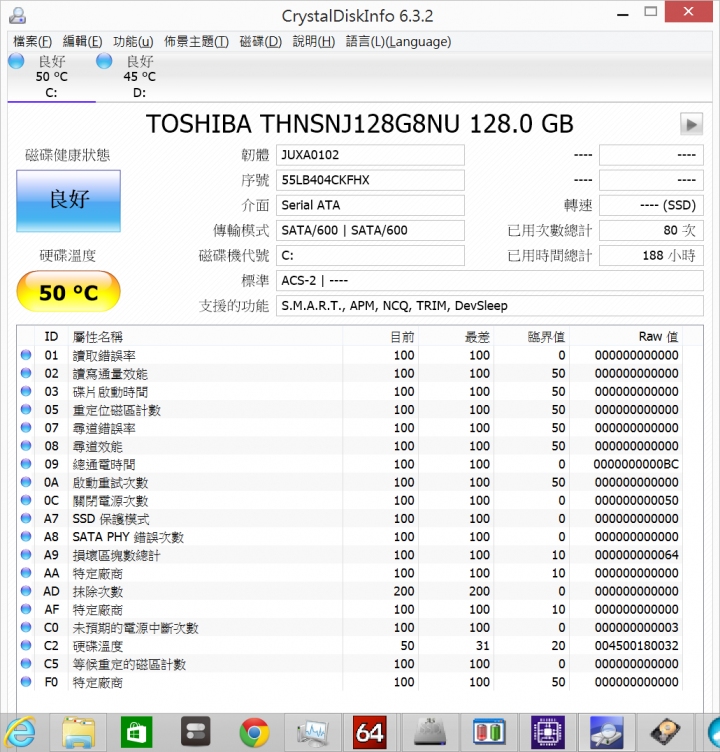The height and width of the screenshot is (752, 720).
Task: Open File Explorer from the taskbar
Action: pos(78,732)
